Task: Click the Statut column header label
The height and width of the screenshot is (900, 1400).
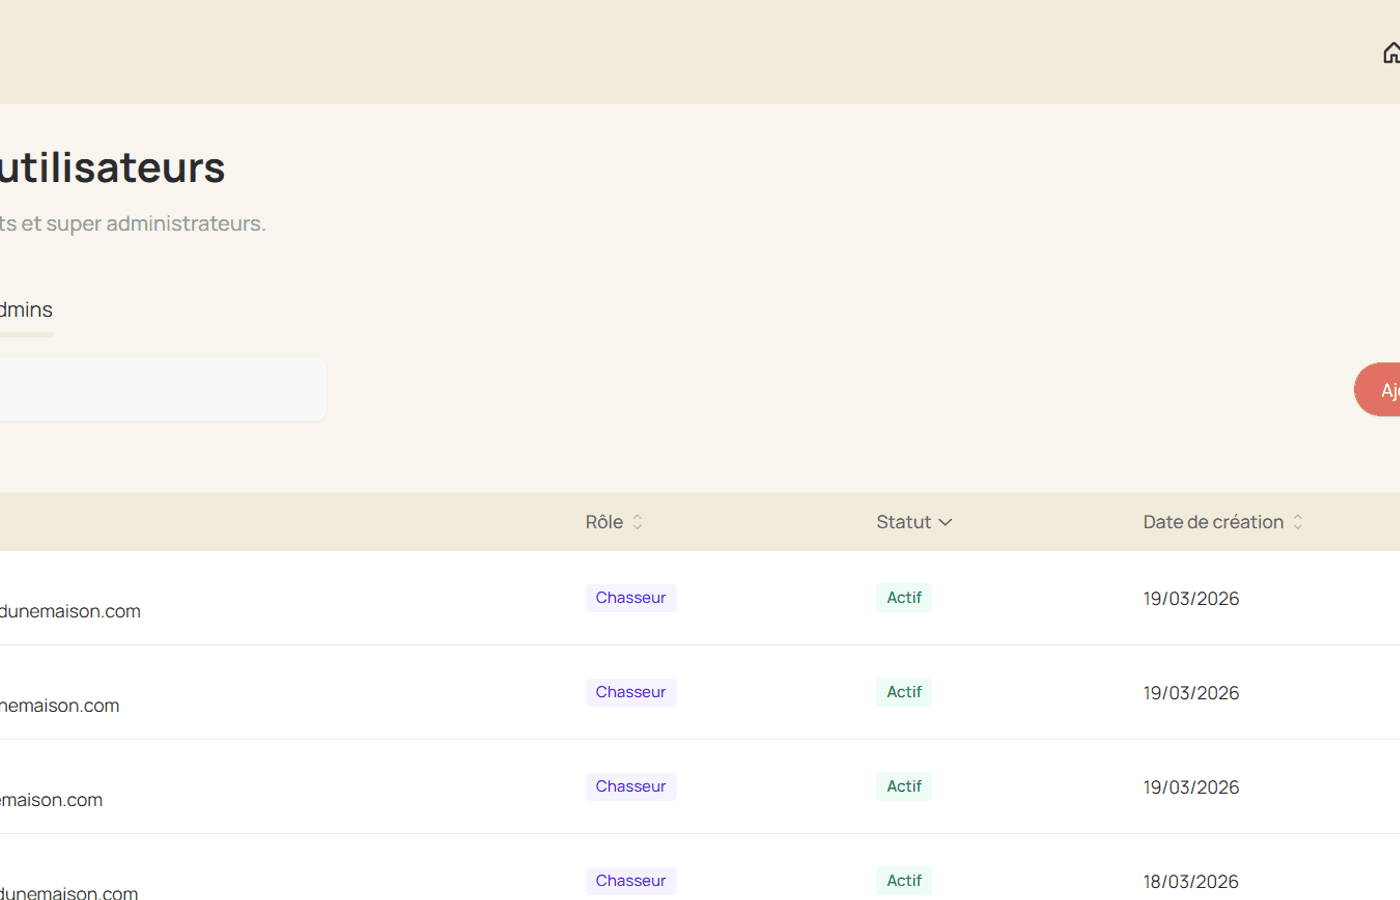Action: click(x=904, y=522)
